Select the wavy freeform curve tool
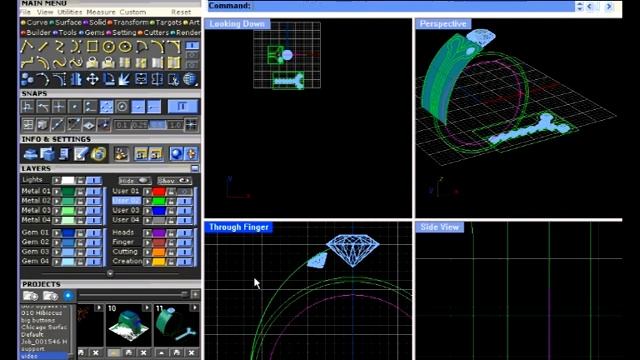Screen dimensions: 640x360 click(60, 63)
